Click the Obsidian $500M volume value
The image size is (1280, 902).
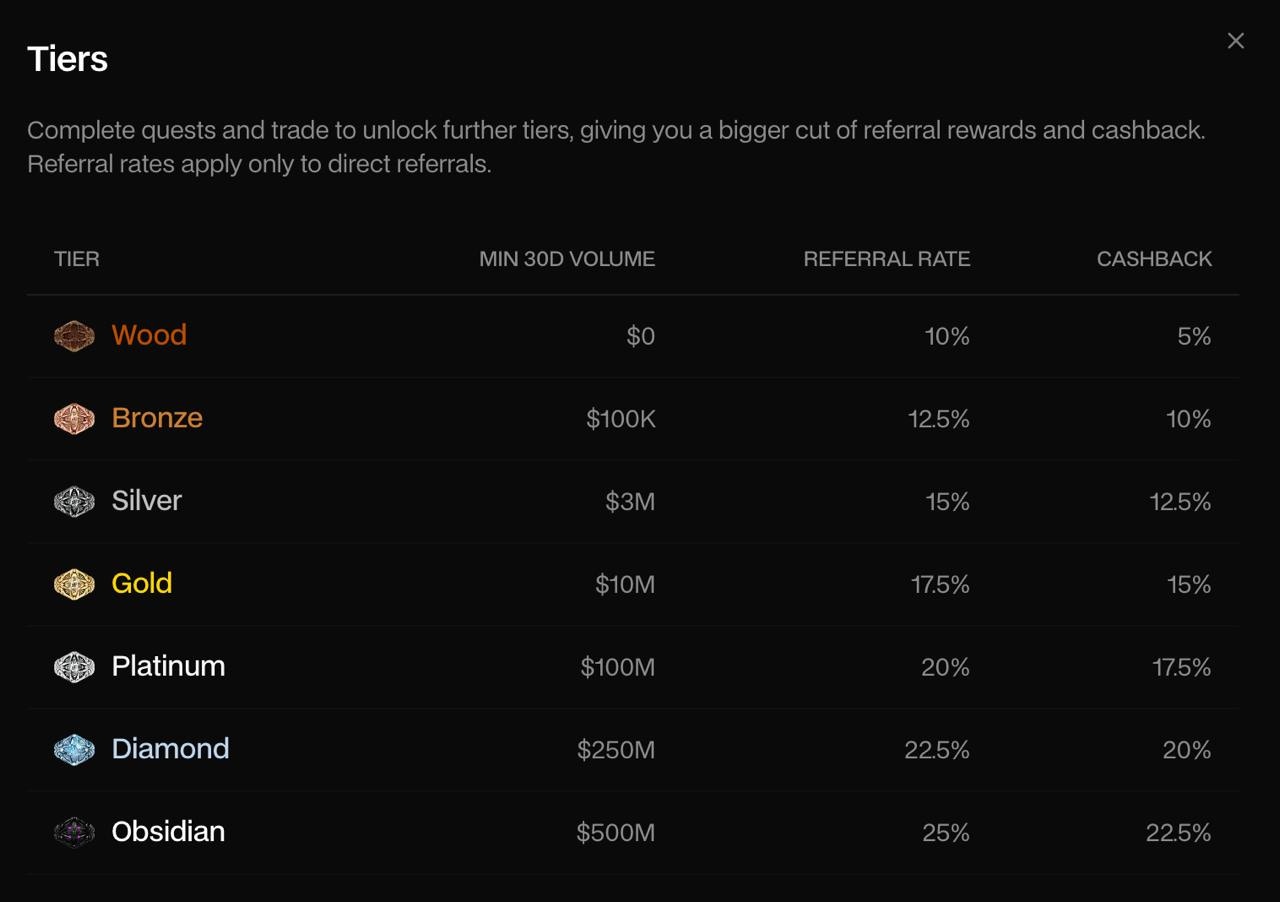[615, 832]
